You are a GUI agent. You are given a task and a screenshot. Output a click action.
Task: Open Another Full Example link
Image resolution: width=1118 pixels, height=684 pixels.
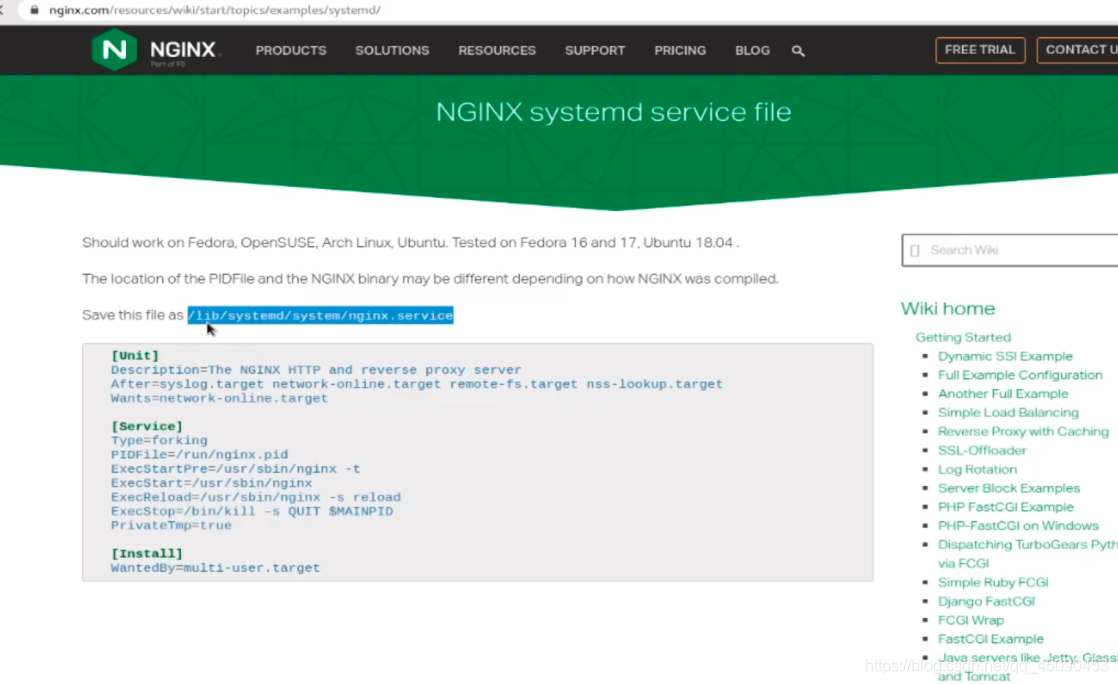[1002, 394]
